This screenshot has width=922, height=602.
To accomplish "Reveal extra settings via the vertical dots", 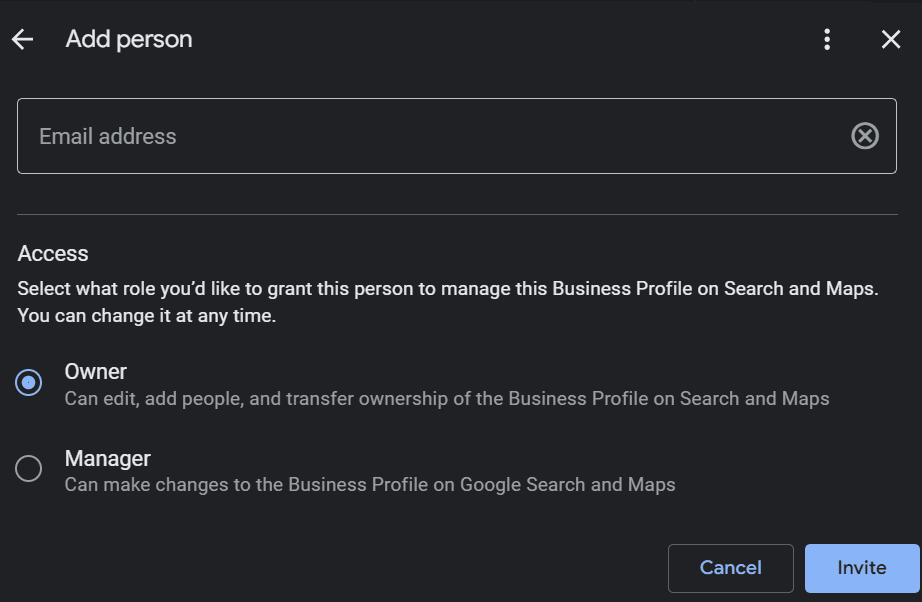I will coord(827,39).
